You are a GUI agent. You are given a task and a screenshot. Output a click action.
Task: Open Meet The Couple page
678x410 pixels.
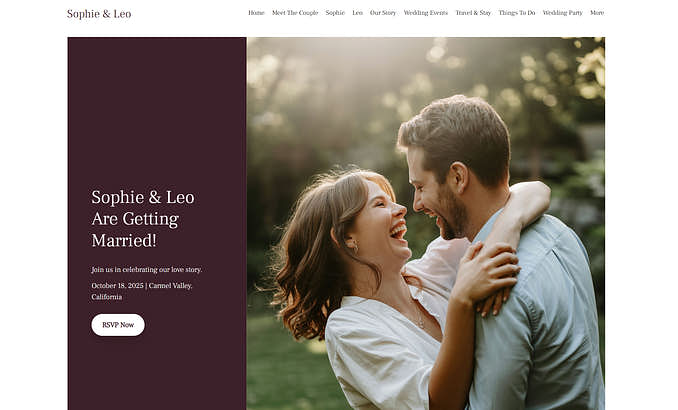295,13
